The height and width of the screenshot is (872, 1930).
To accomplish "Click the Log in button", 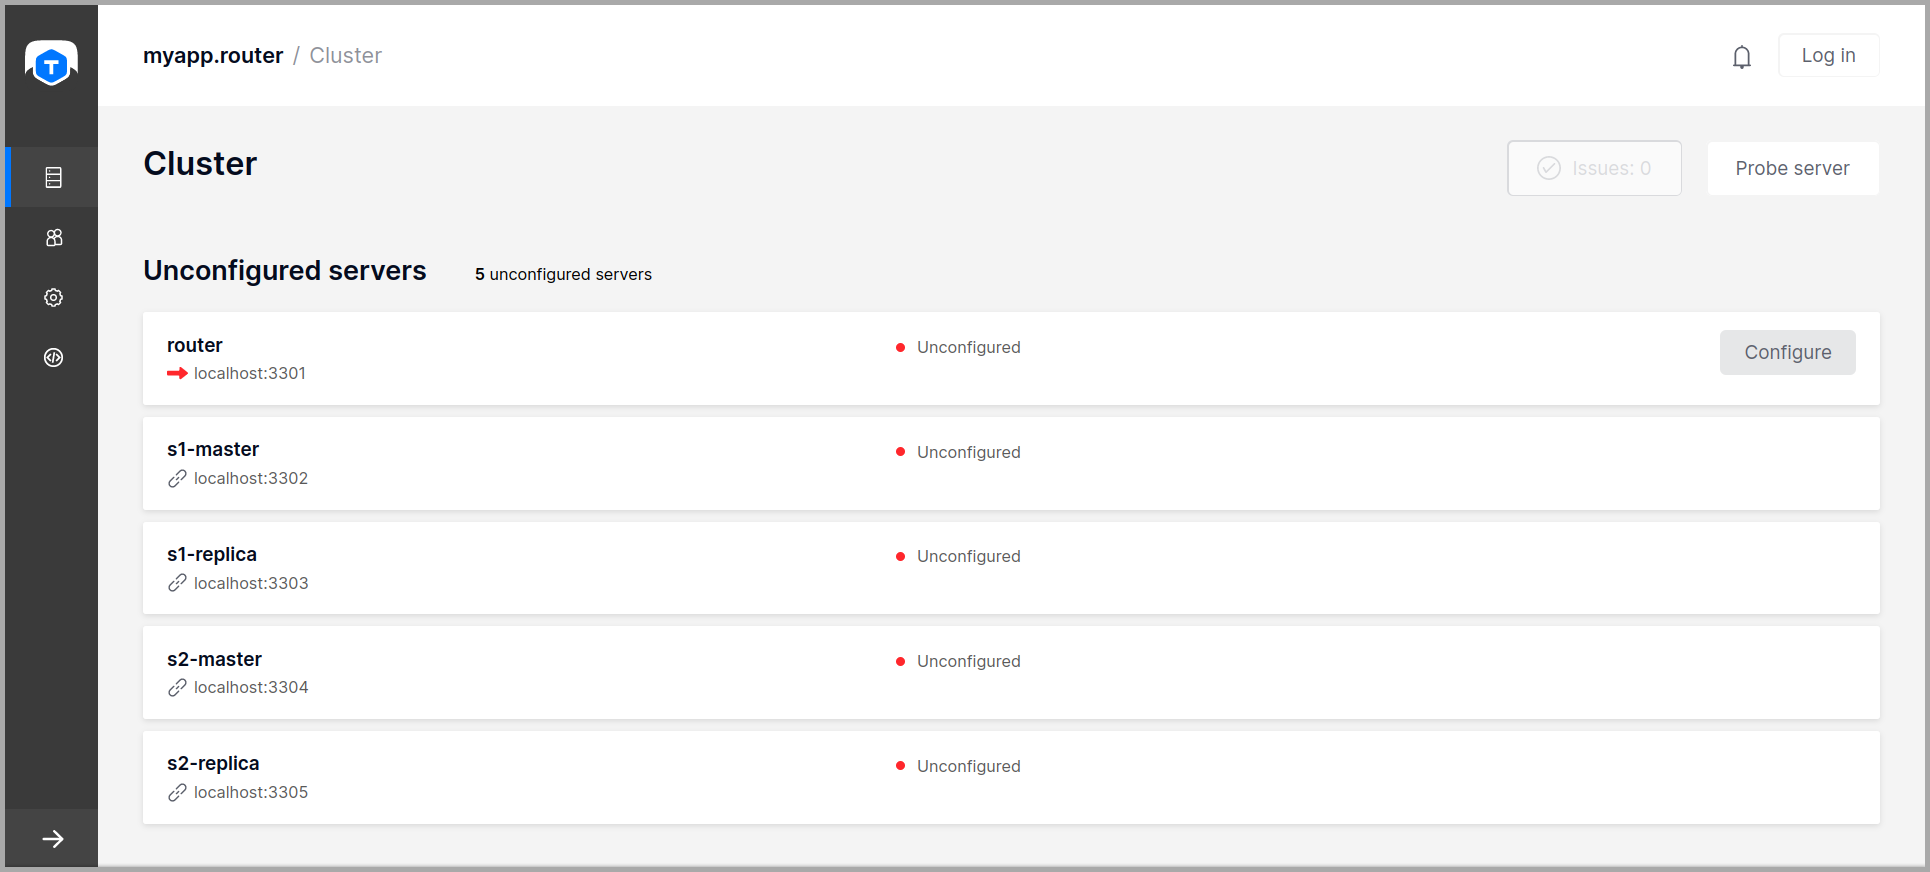I will click(x=1828, y=55).
